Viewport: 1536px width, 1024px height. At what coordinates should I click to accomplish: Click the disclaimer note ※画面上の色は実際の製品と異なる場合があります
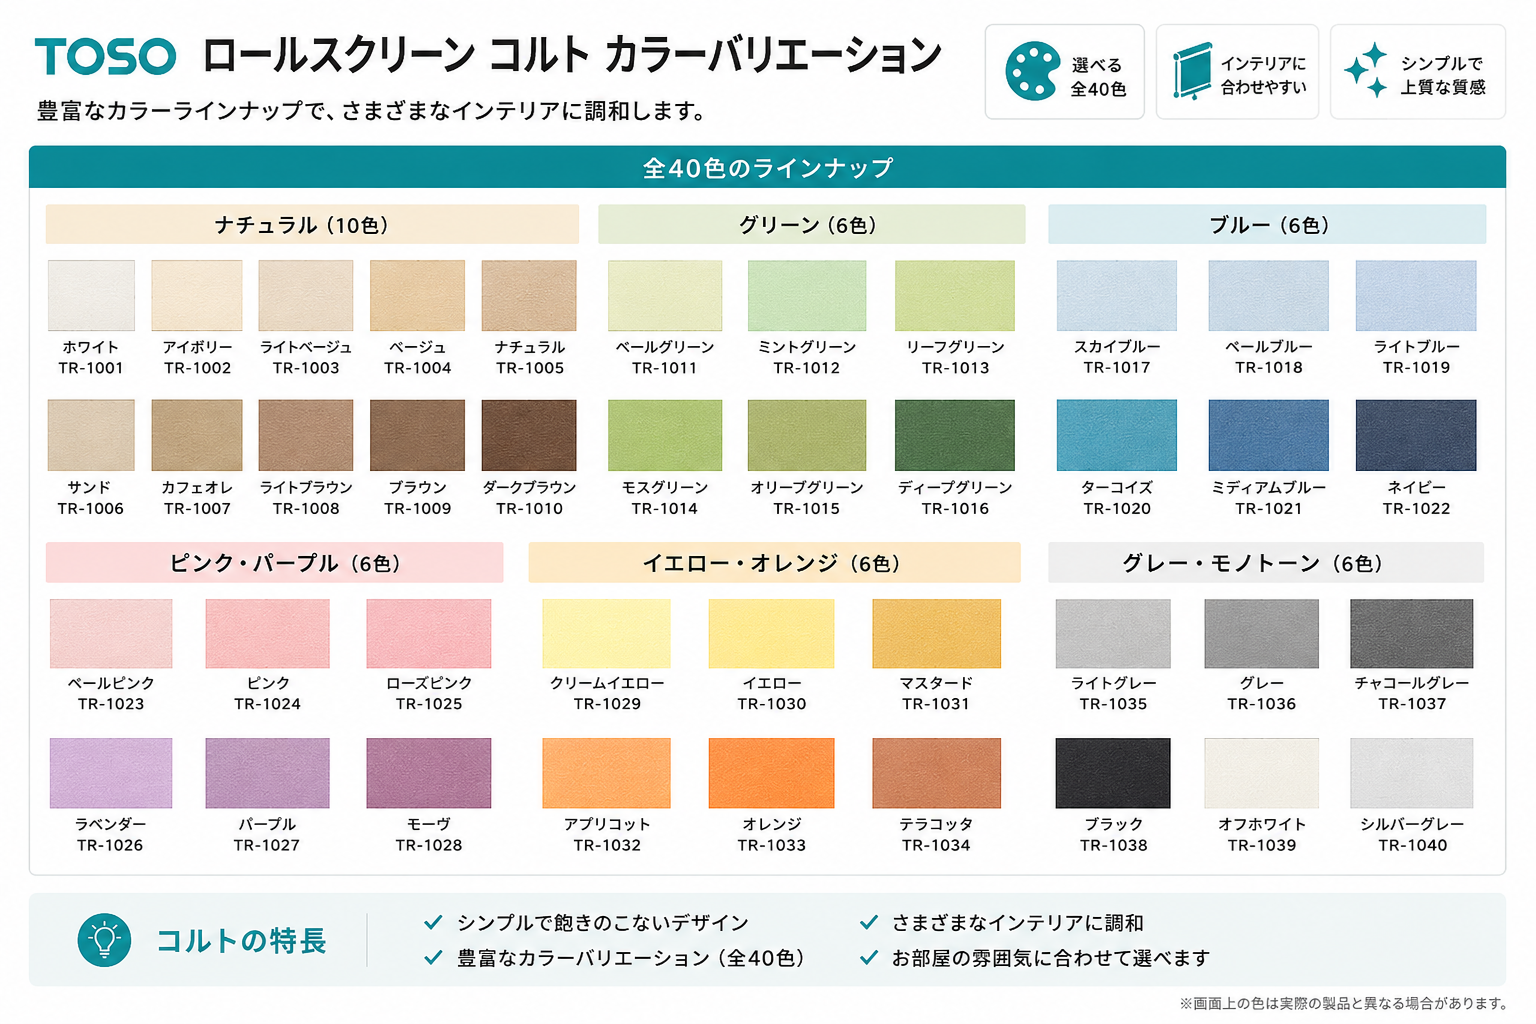point(1343,1003)
